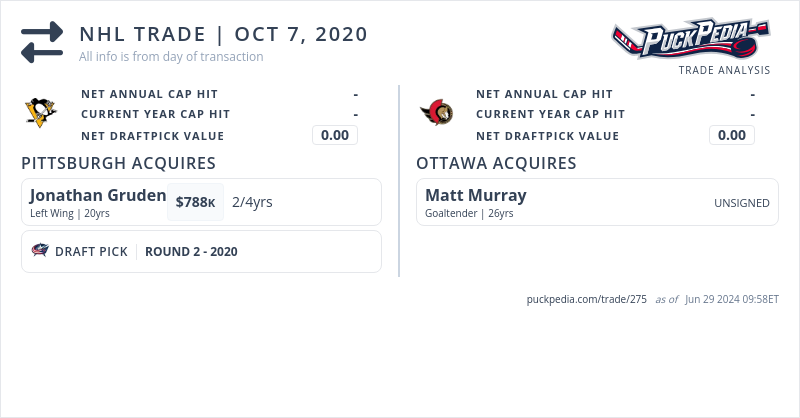800x418 pixels.
Task: Click the NHL Trade Oct 7, 2020 title
Action: pos(223,34)
